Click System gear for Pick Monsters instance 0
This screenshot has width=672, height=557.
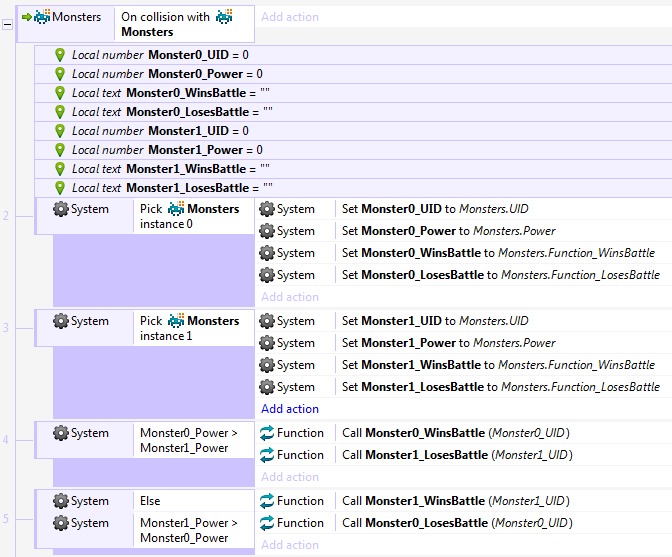[x=61, y=209]
